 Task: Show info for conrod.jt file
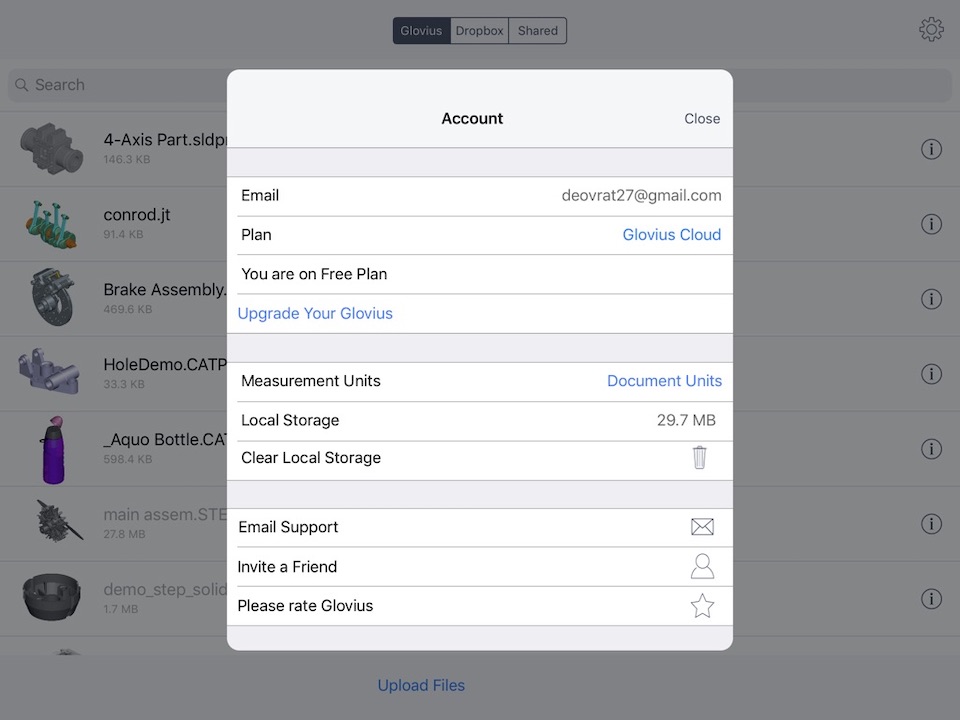[931, 224]
